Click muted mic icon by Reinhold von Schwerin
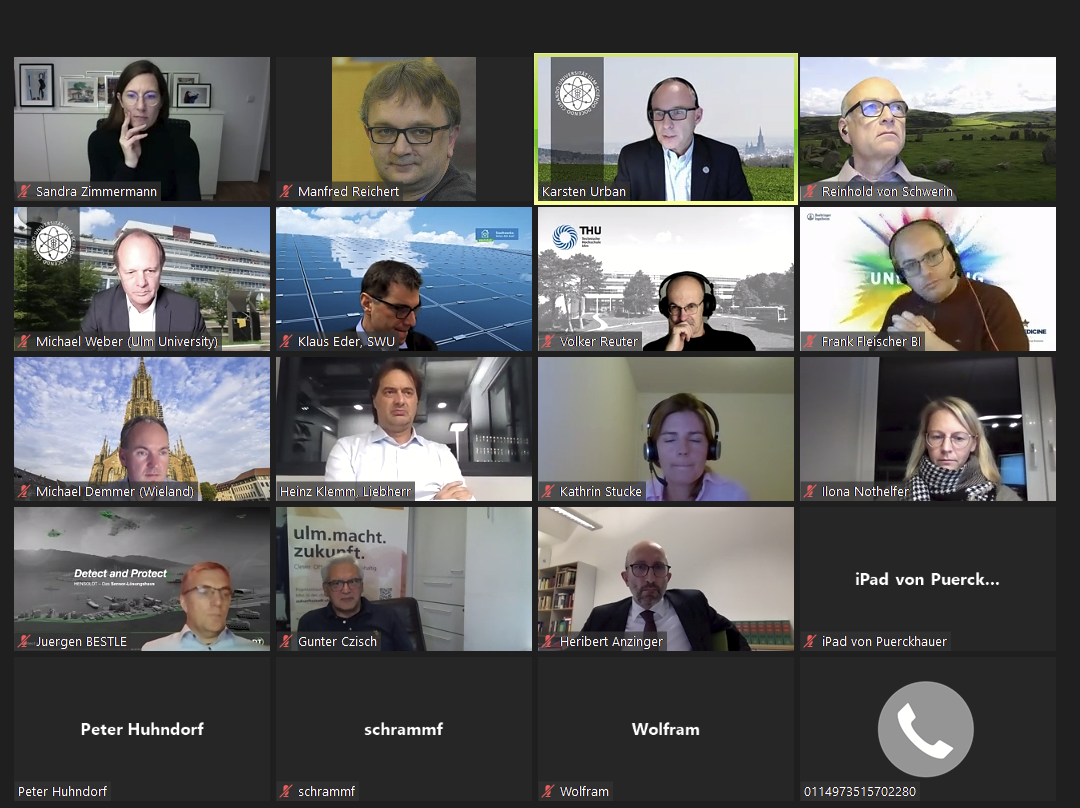Screen dimensions: 1080x808 (x=811, y=191)
